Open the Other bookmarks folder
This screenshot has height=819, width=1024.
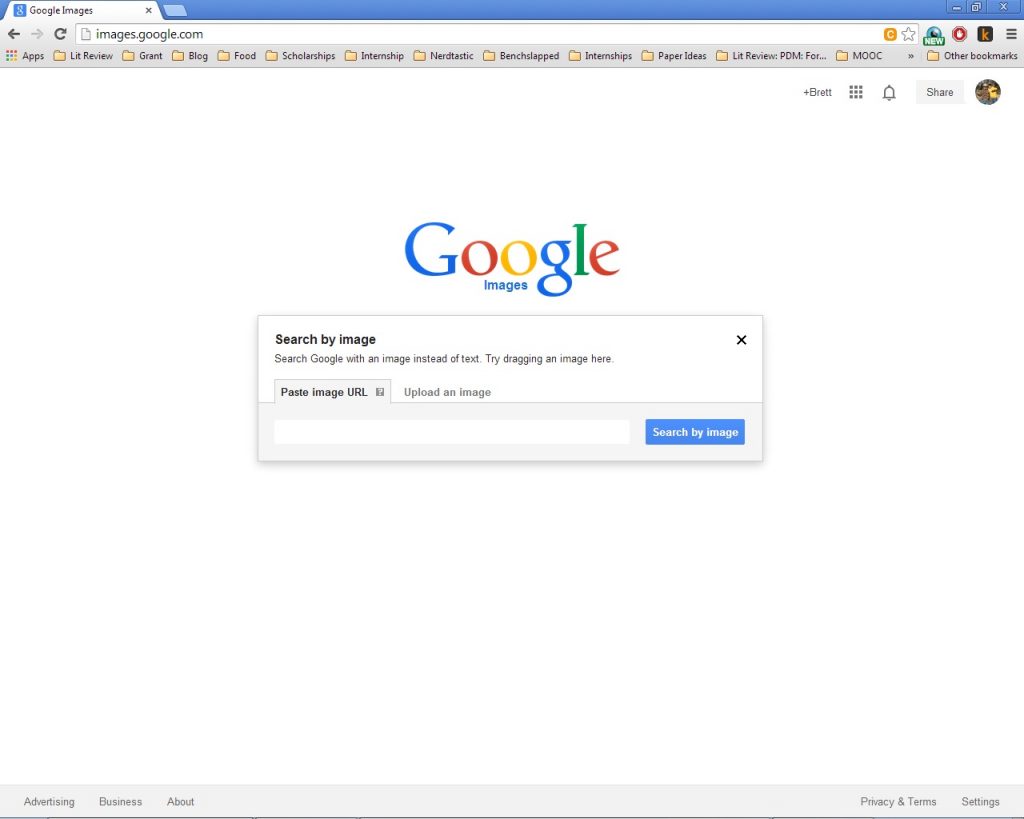click(x=971, y=56)
